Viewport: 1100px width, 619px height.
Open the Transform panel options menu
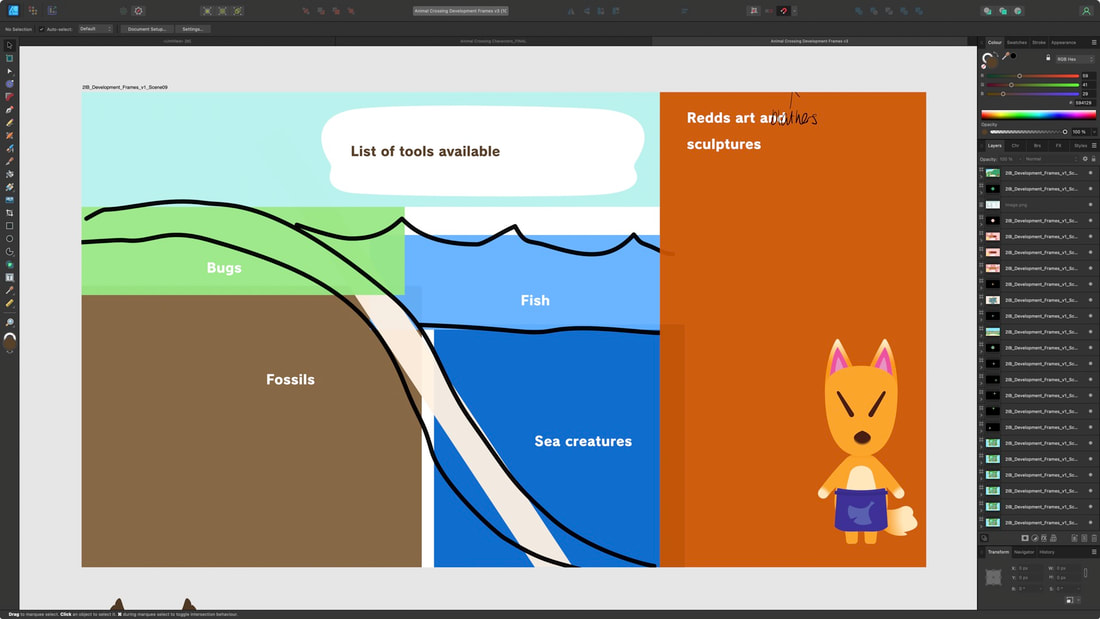tap(1094, 552)
